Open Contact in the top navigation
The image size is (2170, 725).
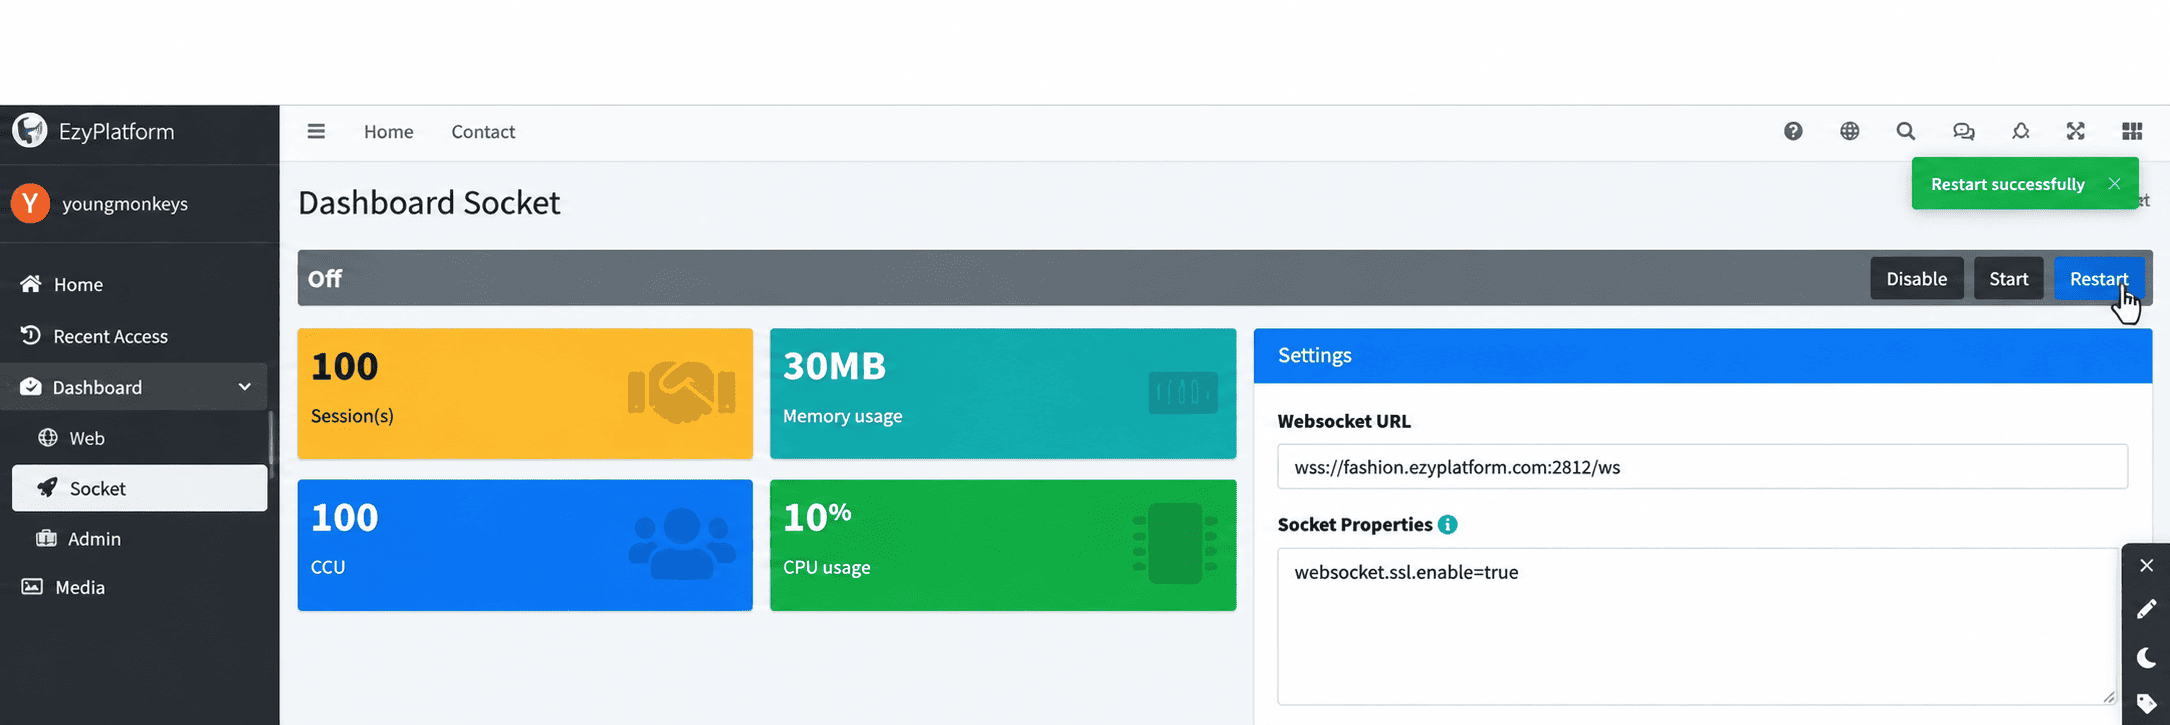pos(483,132)
